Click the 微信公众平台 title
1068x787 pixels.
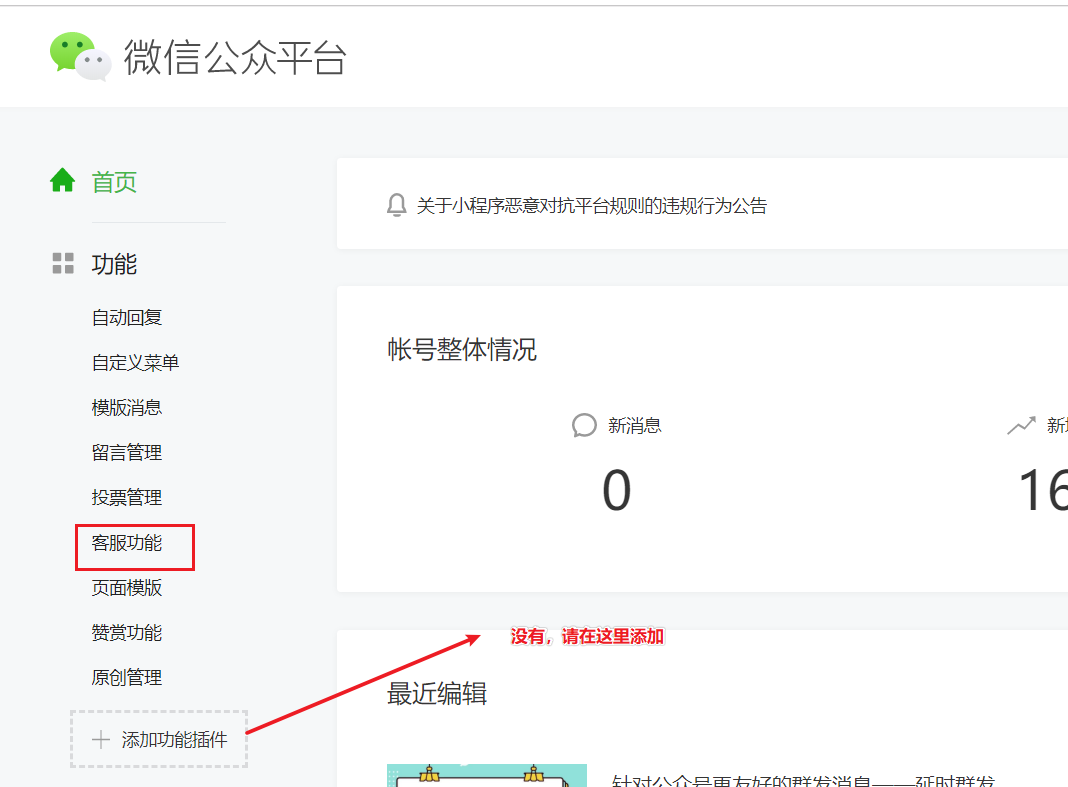tap(235, 57)
